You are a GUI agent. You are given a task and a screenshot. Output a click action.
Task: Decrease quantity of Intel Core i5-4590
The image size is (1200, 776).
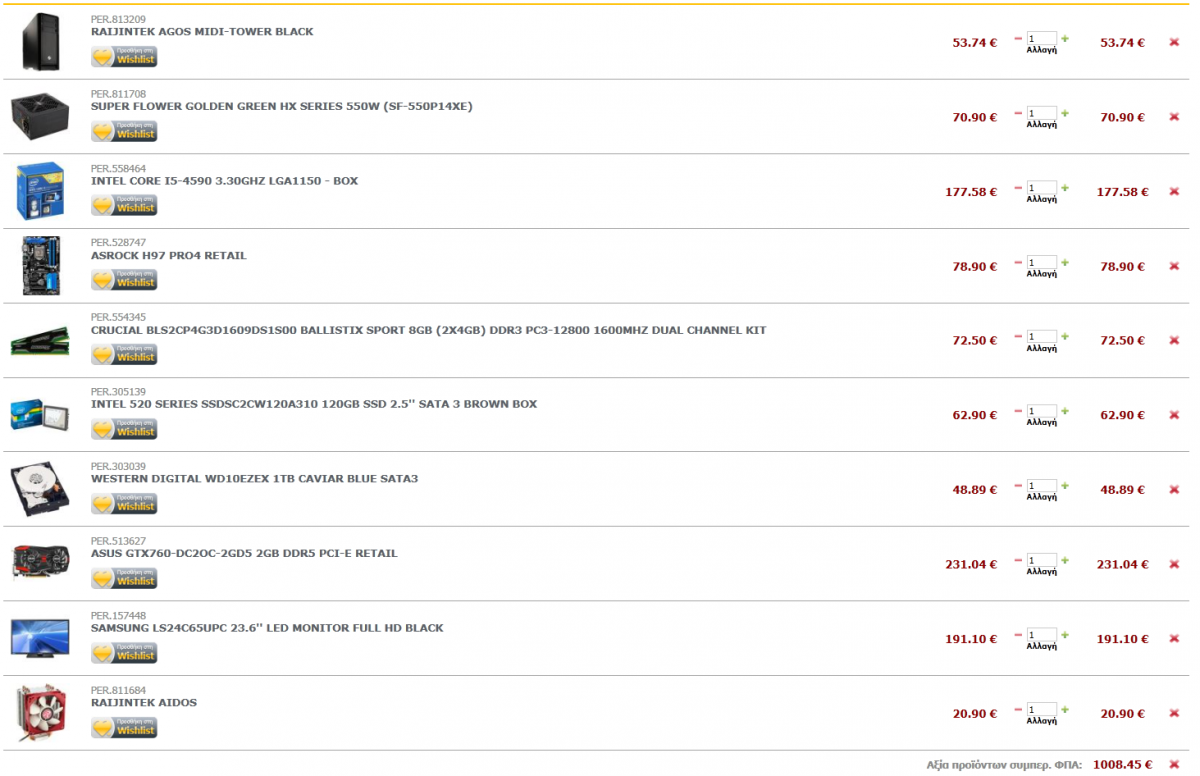(1018, 188)
